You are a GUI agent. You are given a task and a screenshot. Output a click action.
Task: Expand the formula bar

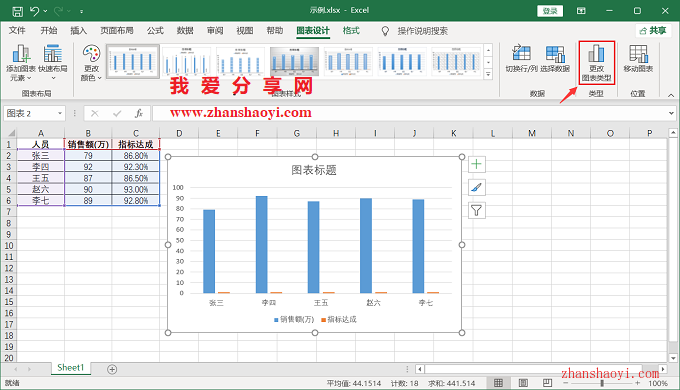point(671,113)
